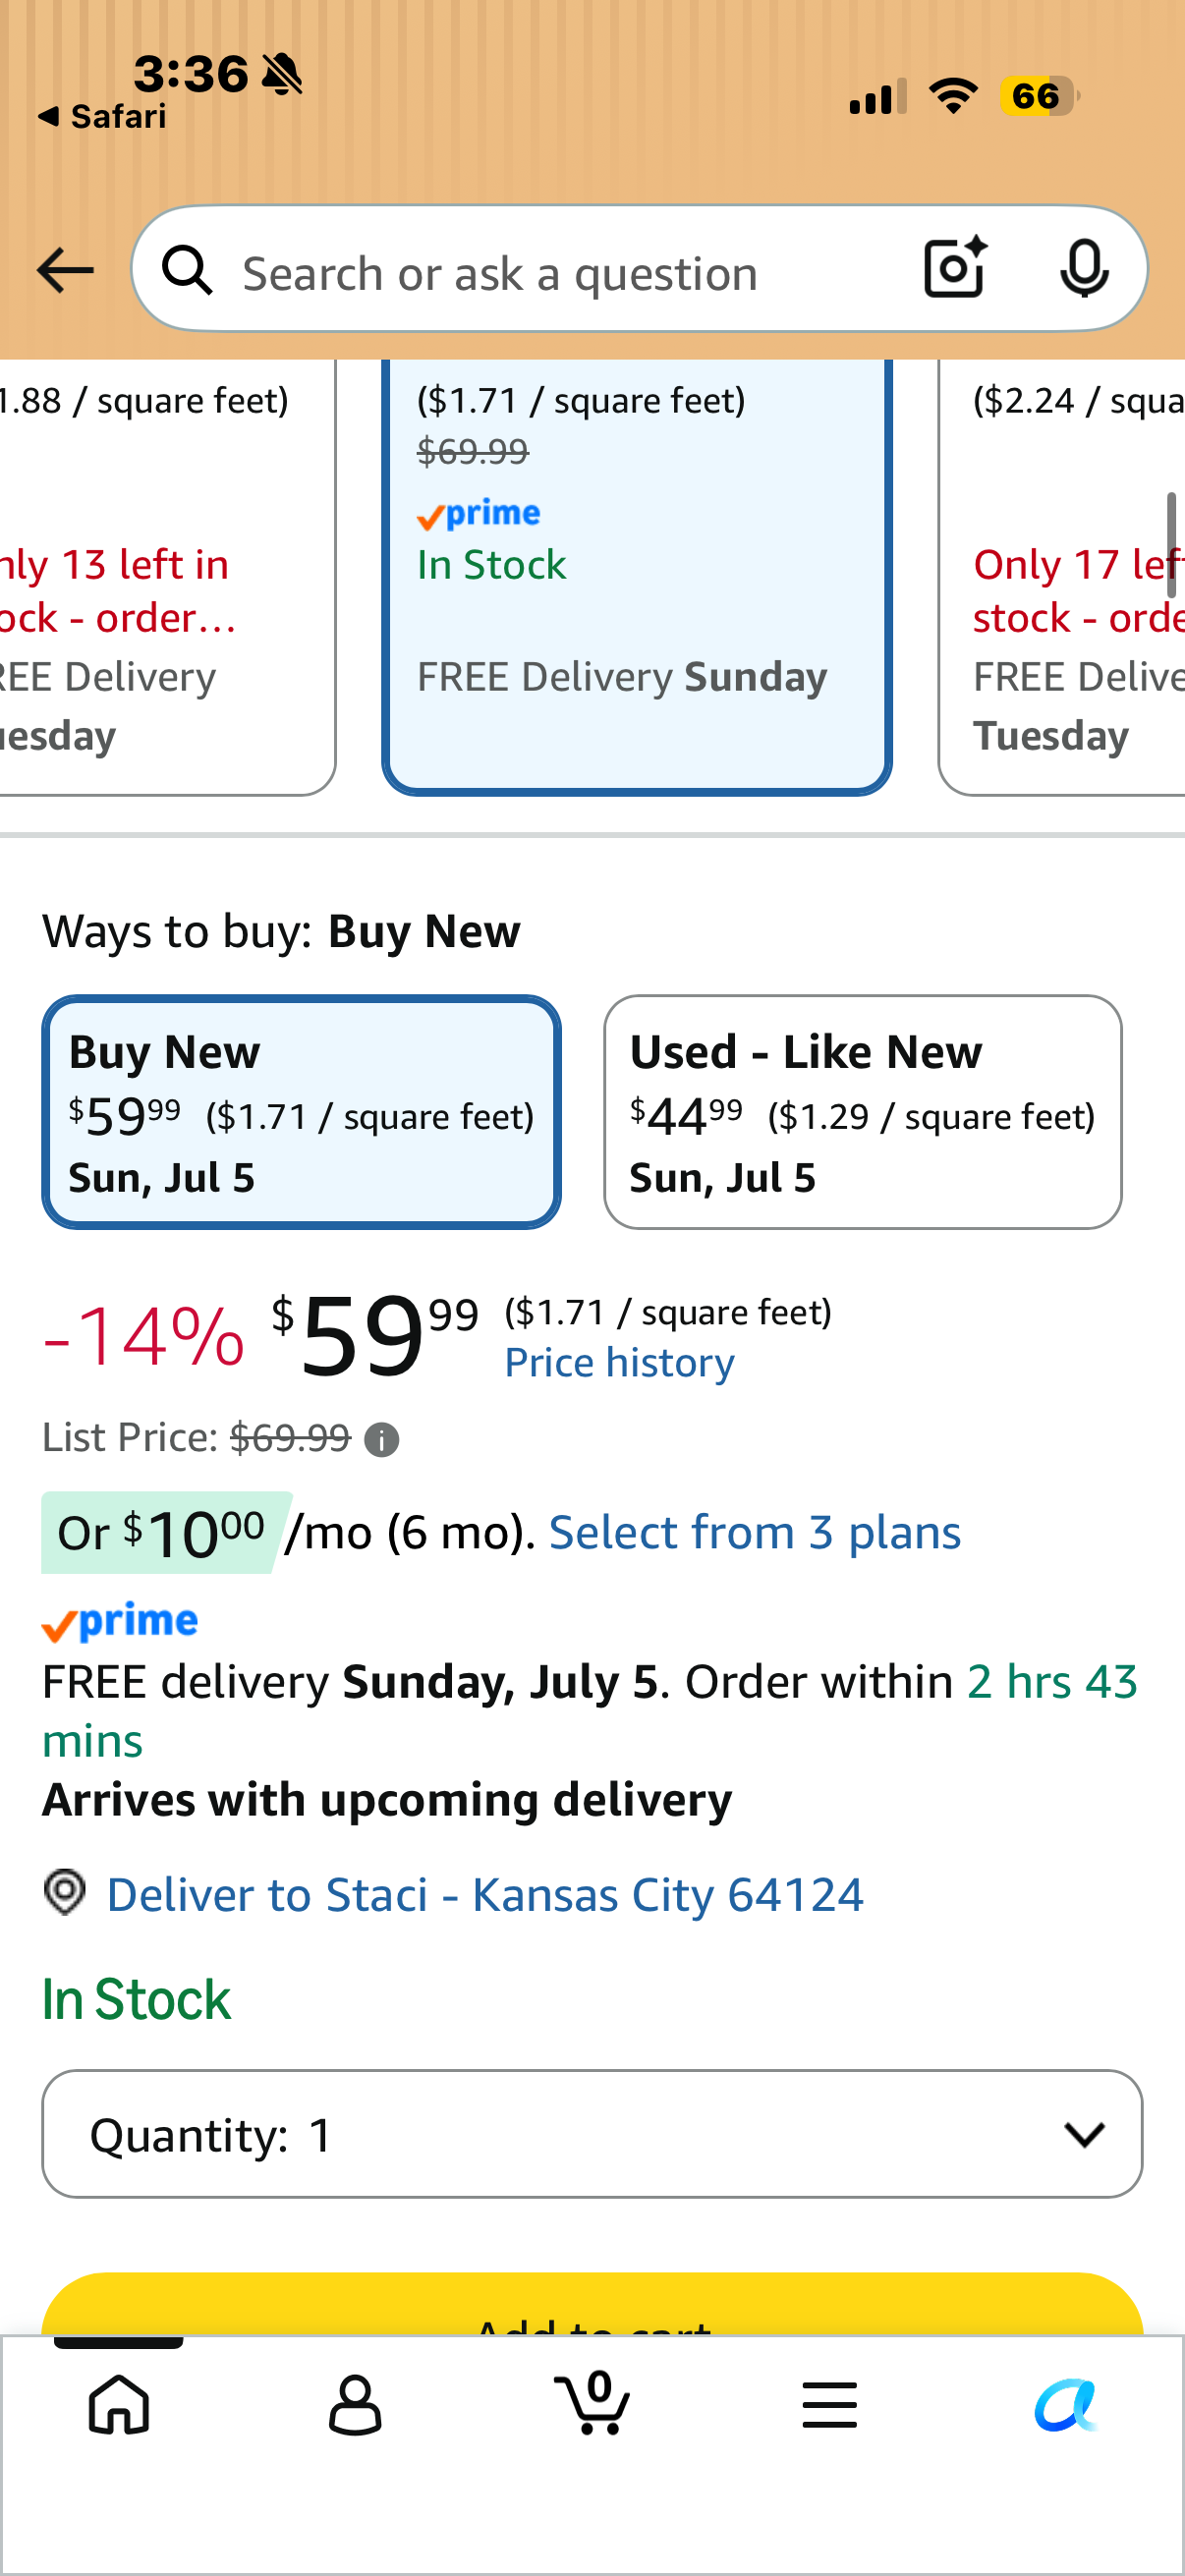Open camera lens search icon
The image size is (1185, 2576).
coord(955,268)
